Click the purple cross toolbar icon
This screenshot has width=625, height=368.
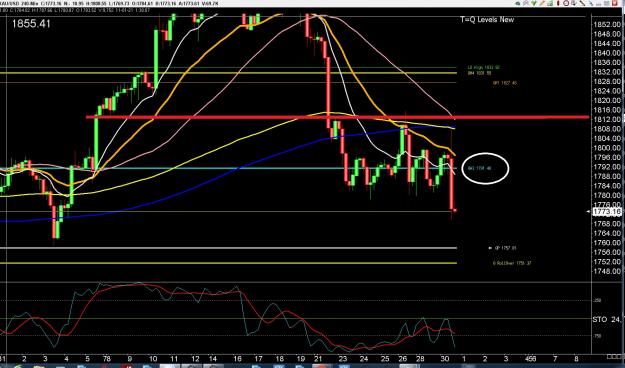[526, 3]
